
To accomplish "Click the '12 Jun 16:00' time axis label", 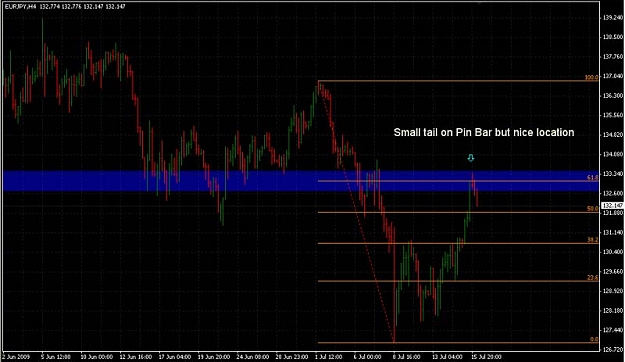I will pyautogui.click(x=136, y=357).
